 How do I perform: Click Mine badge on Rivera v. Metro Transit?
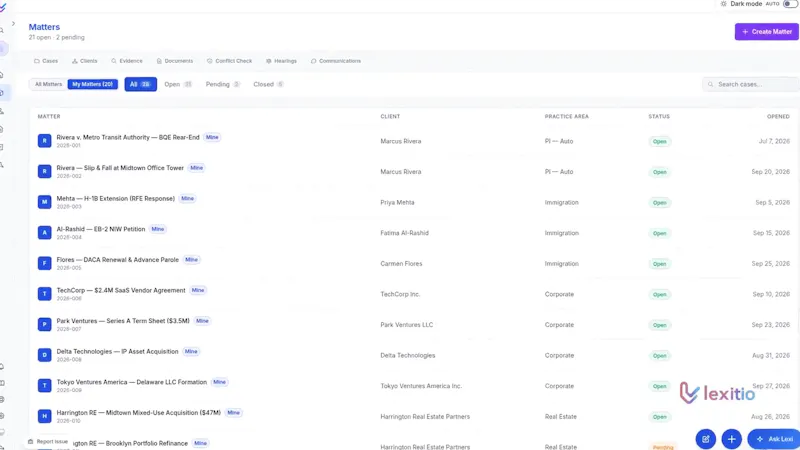click(212, 137)
